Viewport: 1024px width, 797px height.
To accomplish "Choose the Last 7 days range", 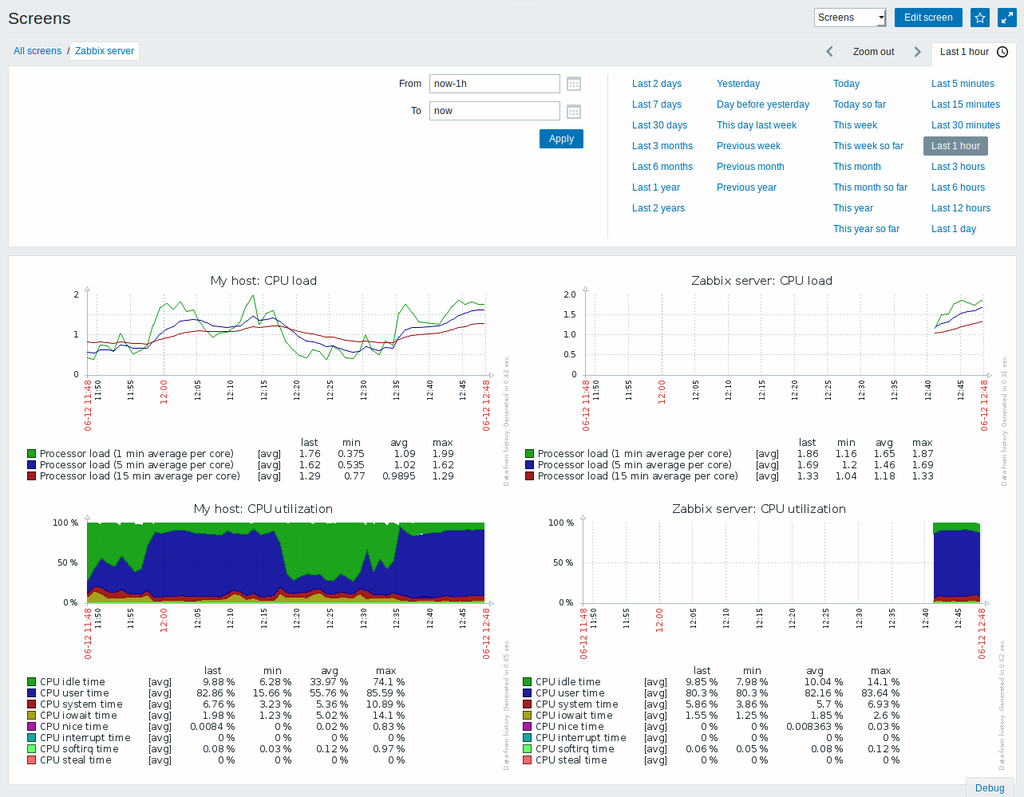I will [656, 105].
